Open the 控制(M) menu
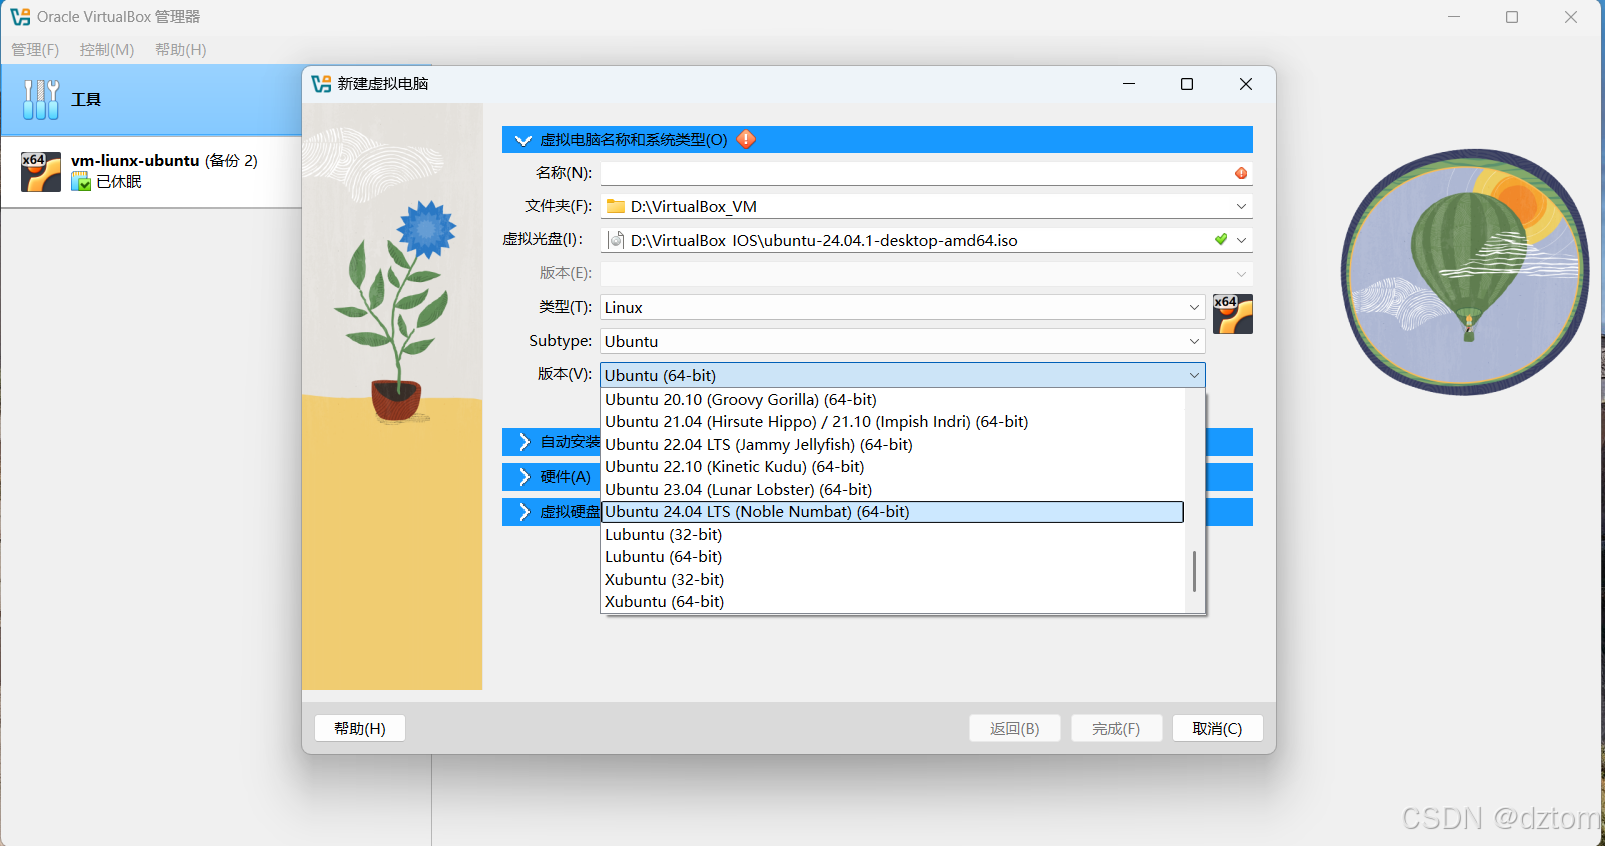 coord(107,50)
